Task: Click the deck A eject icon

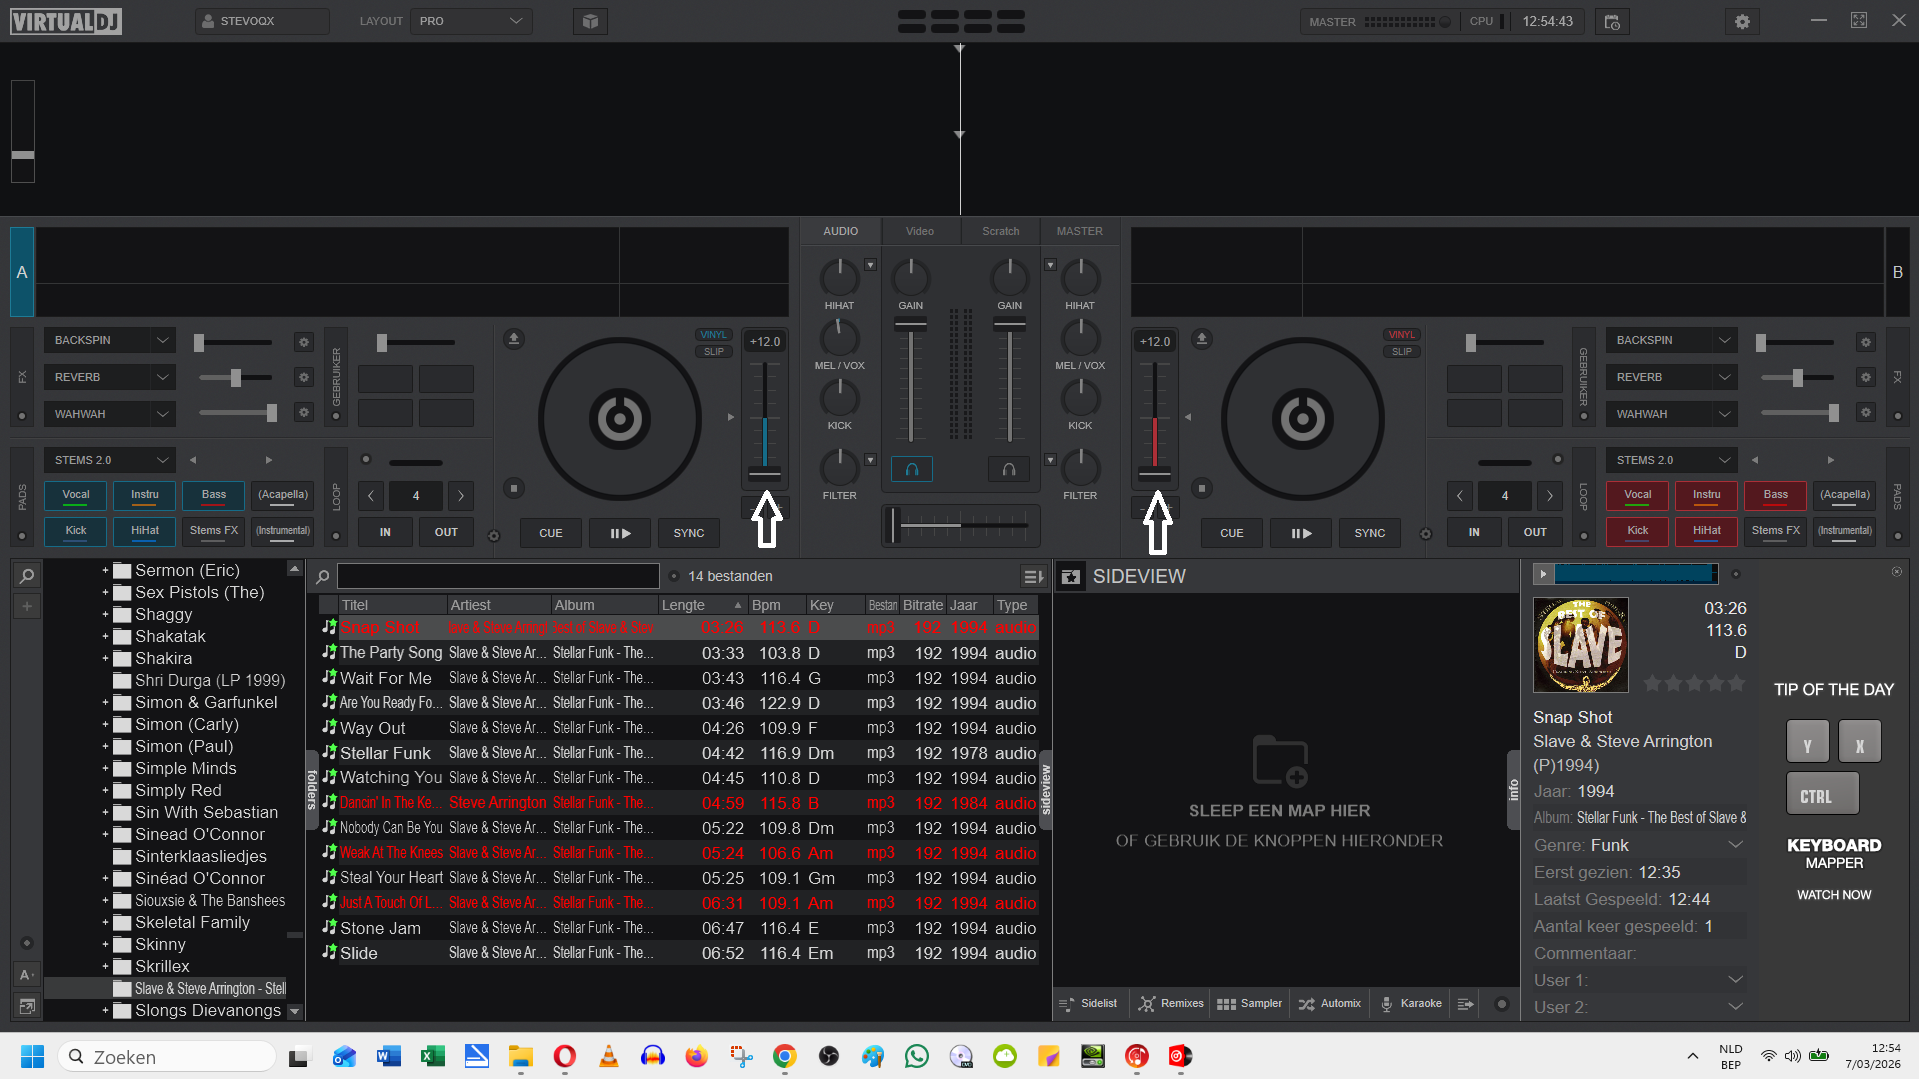Action: (513, 339)
